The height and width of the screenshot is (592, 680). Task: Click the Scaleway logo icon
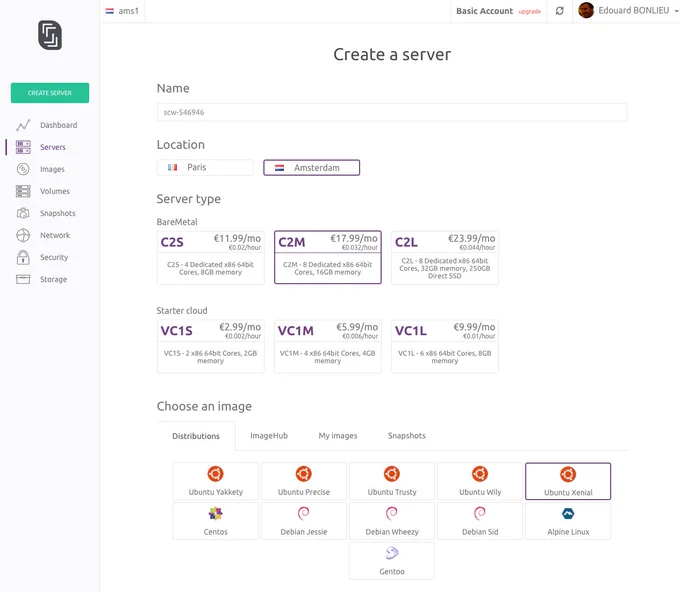[50, 35]
